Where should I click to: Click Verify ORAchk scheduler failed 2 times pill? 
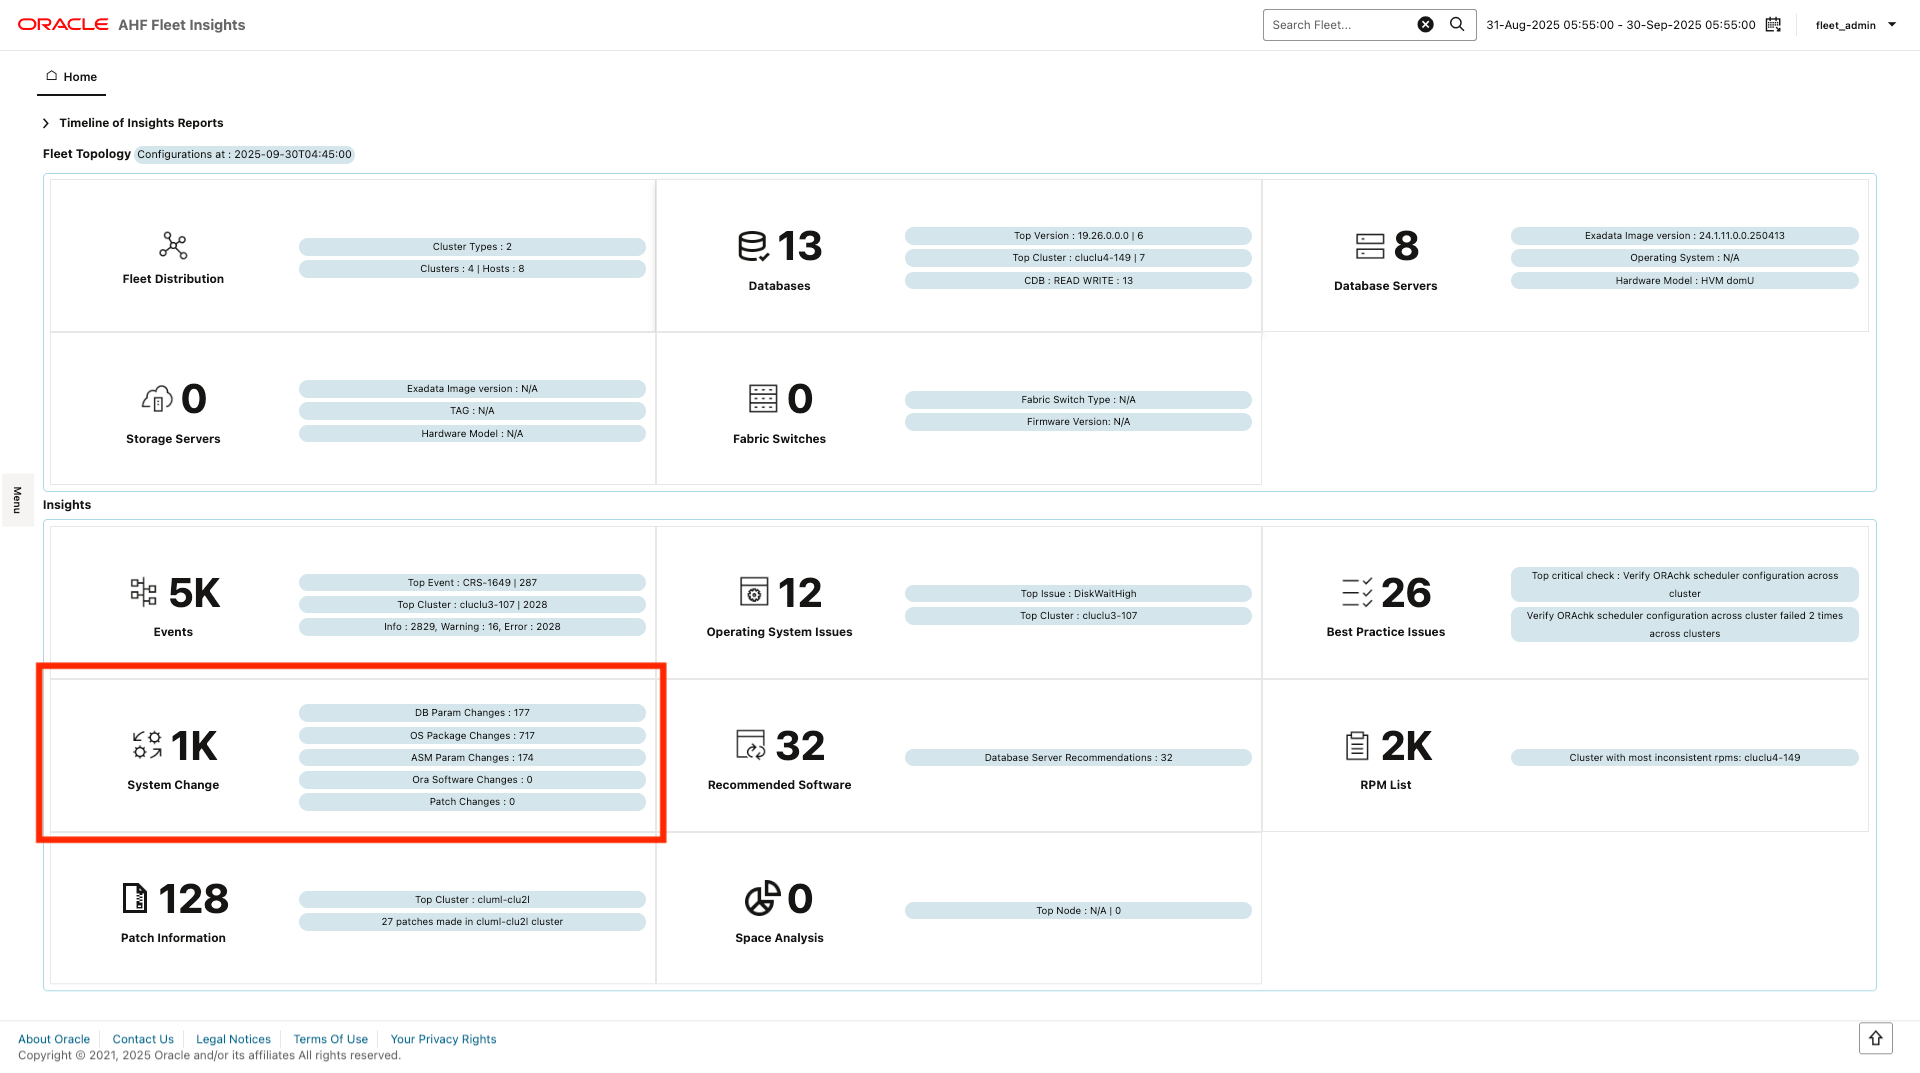(1684, 625)
